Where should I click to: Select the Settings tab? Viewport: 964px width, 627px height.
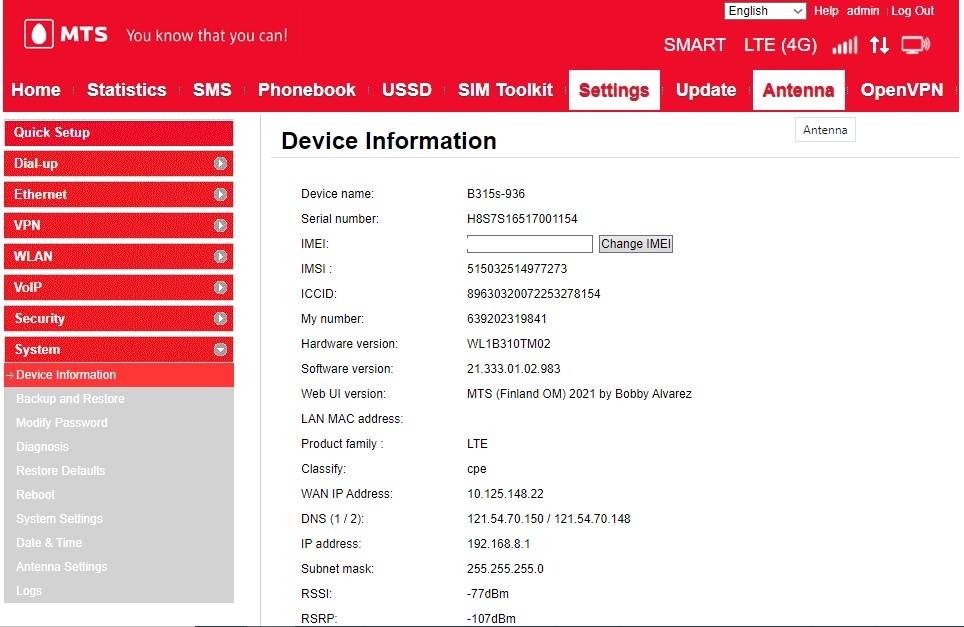614,90
